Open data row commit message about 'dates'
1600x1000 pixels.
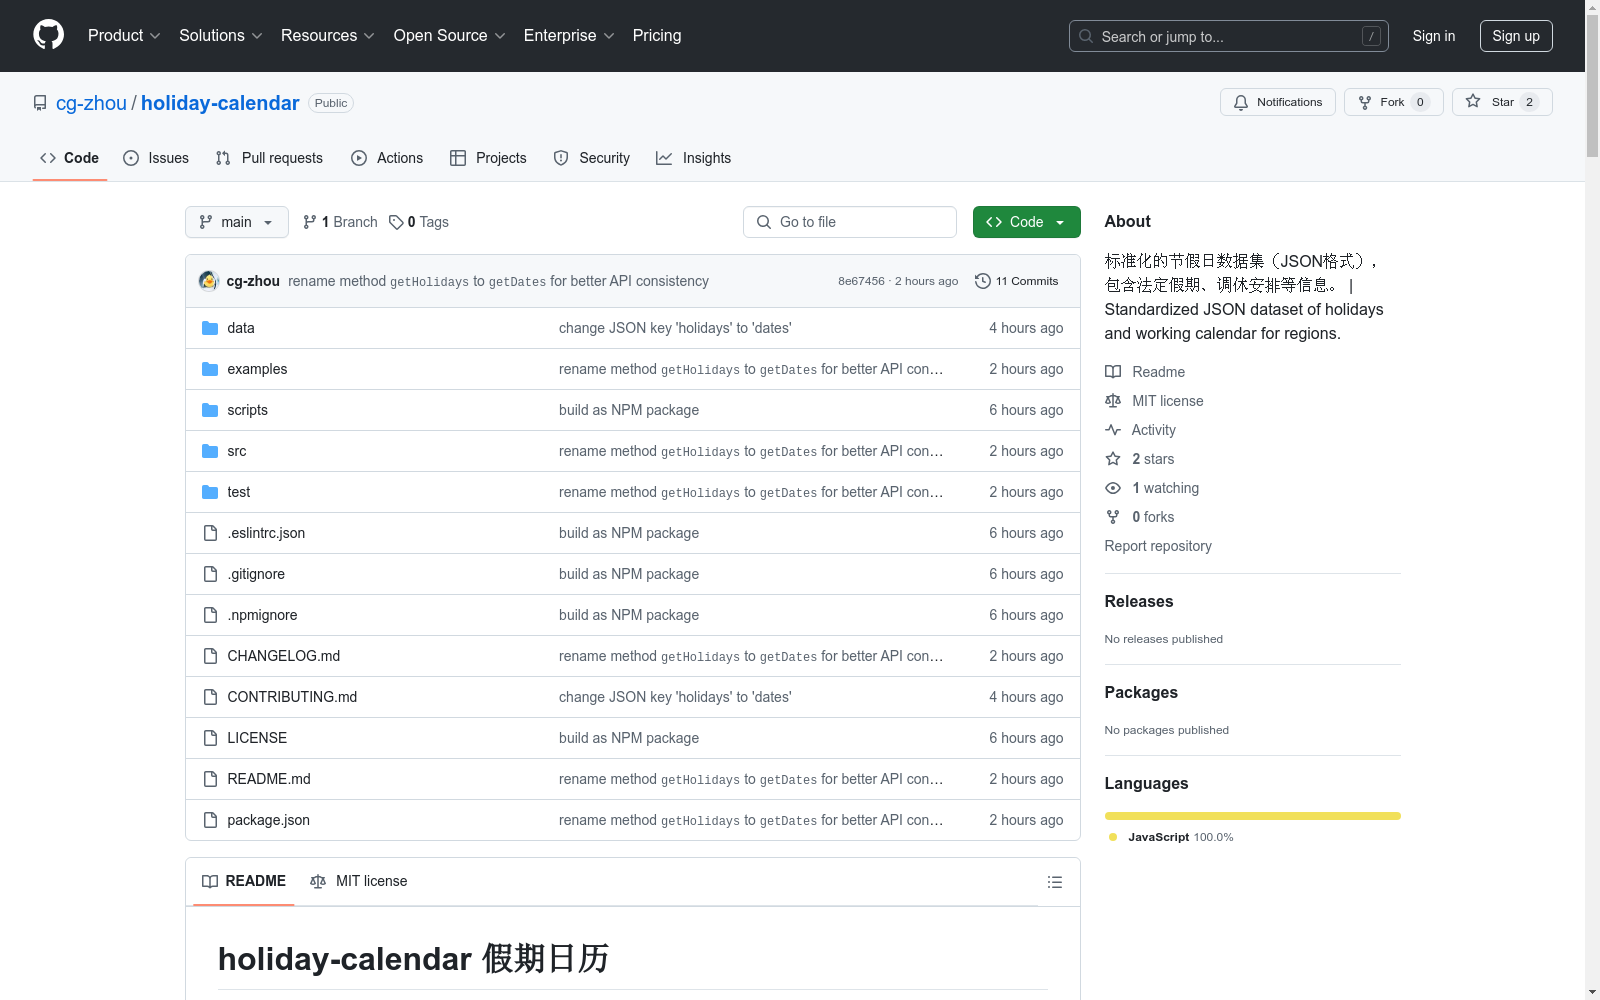click(x=675, y=328)
